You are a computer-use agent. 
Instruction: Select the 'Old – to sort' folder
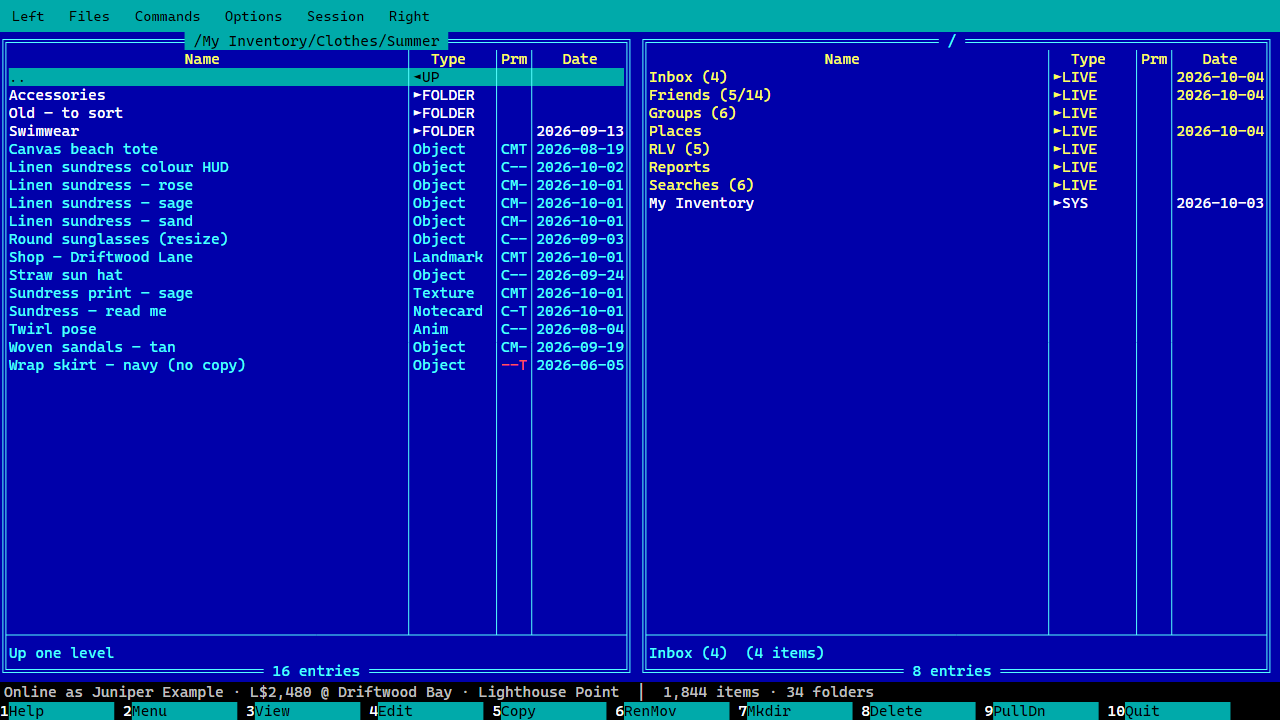tap(316, 113)
